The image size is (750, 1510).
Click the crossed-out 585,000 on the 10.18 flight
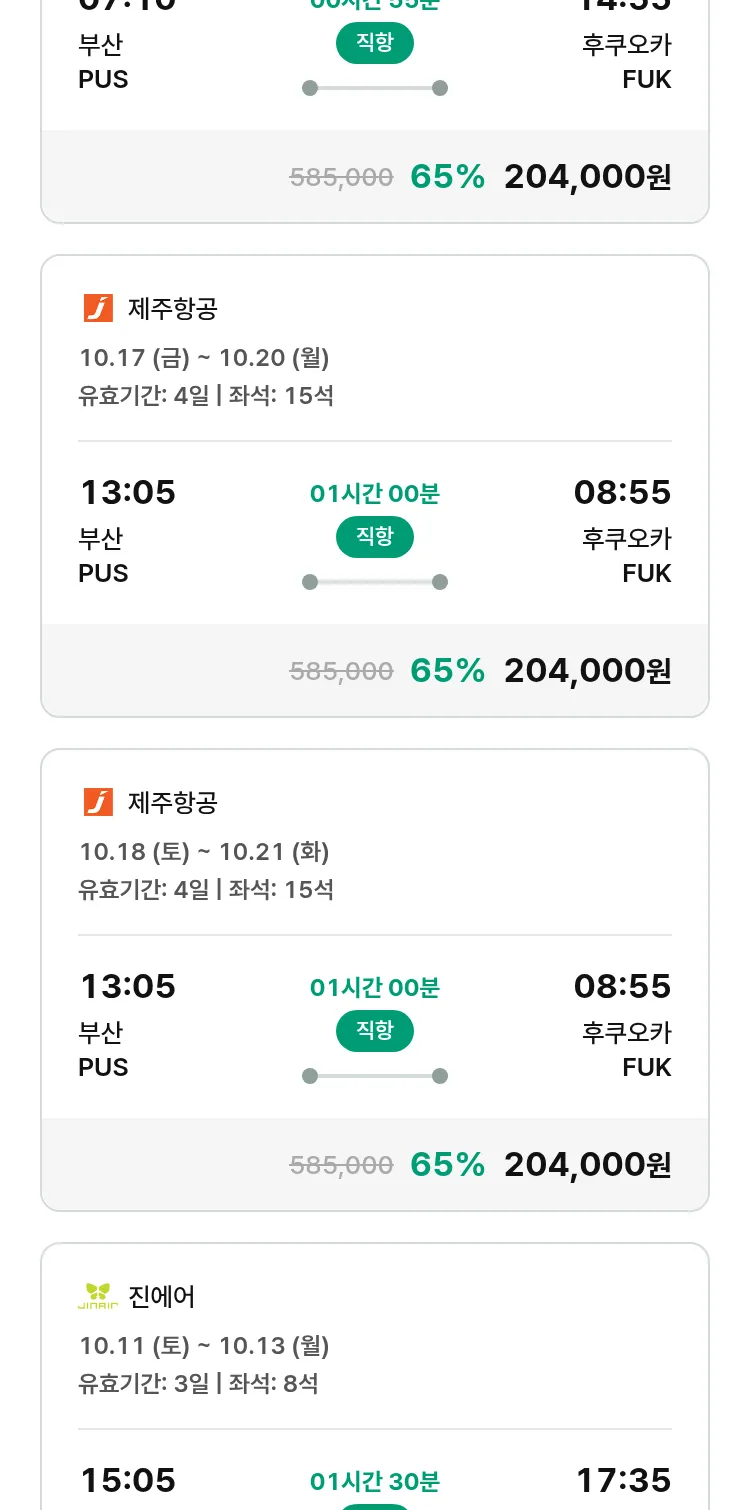(341, 1165)
